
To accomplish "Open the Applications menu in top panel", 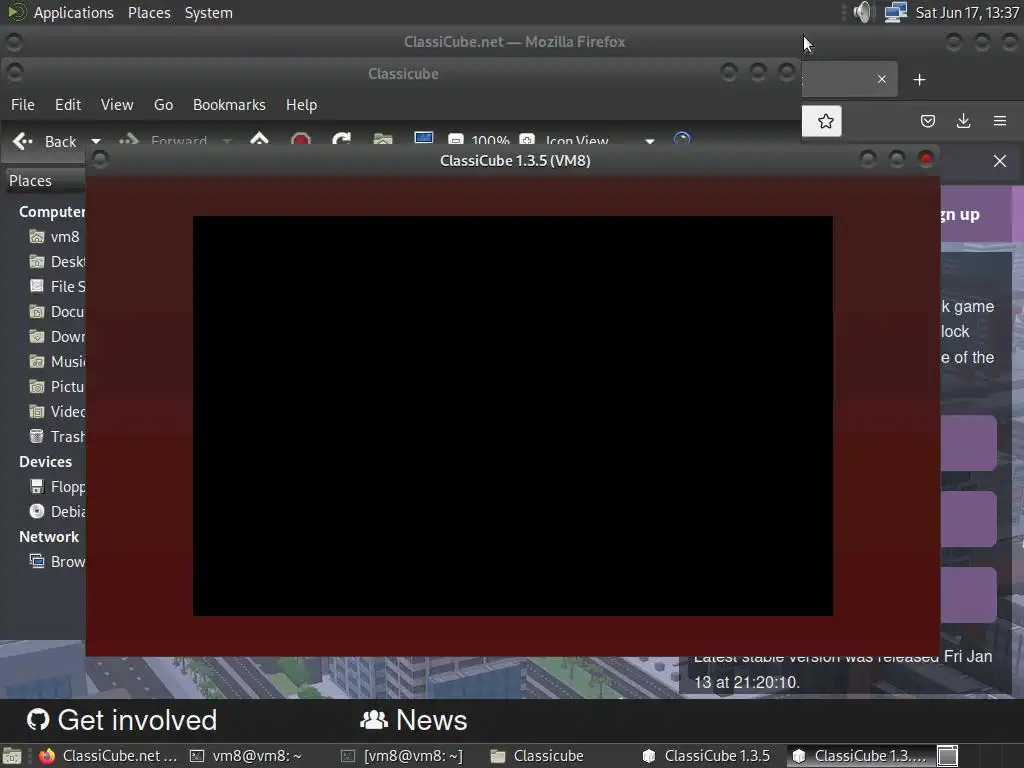I will (x=73, y=12).
